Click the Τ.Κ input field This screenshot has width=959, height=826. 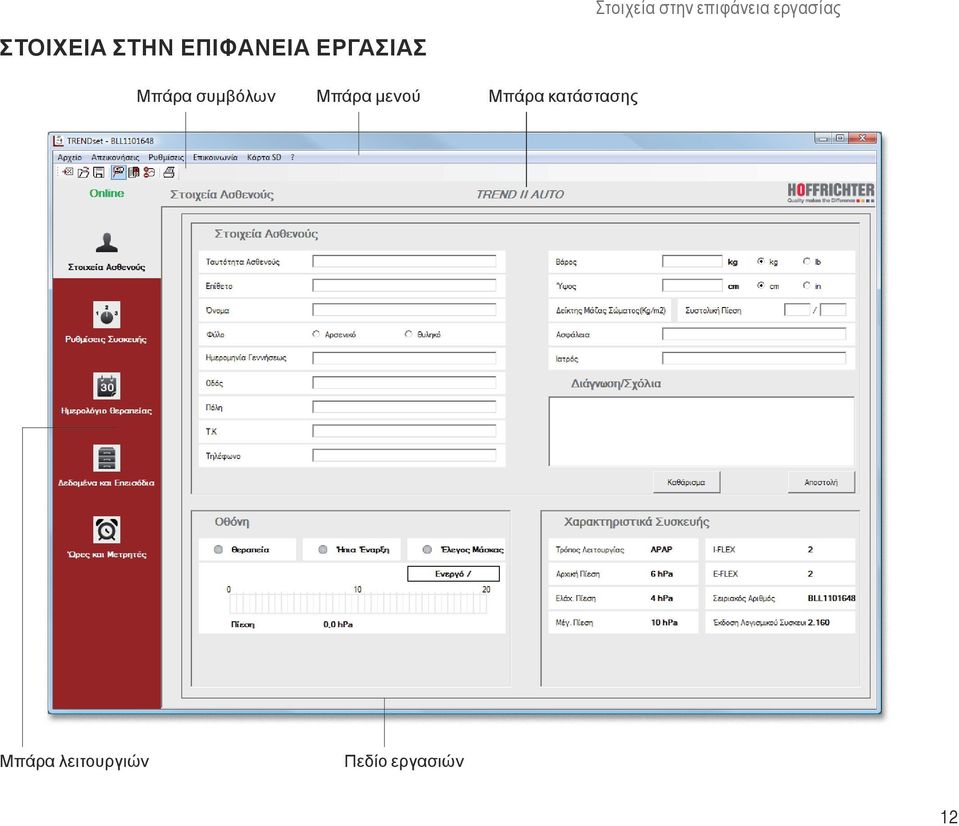[404, 431]
